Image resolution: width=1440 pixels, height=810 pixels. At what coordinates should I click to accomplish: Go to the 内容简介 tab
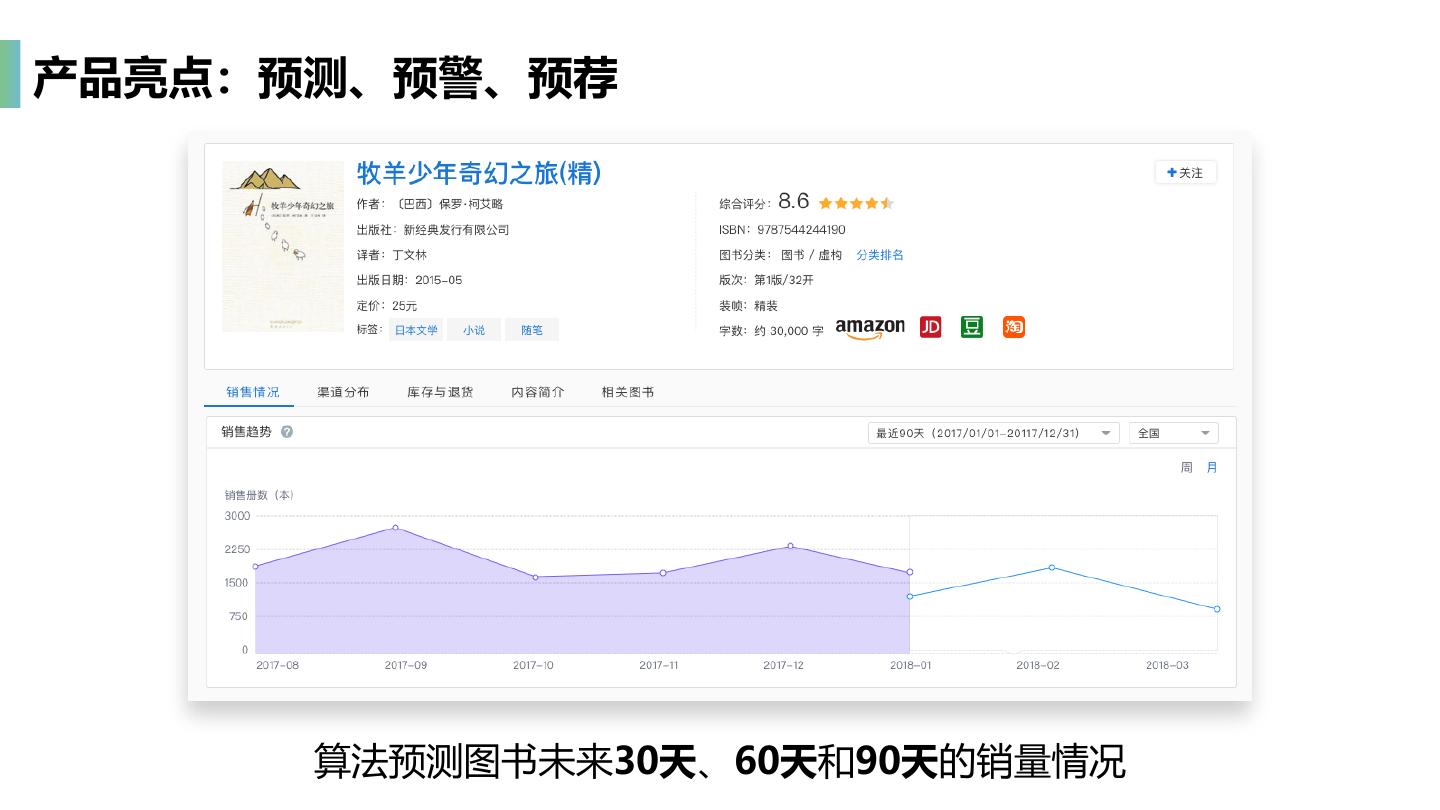click(x=537, y=392)
